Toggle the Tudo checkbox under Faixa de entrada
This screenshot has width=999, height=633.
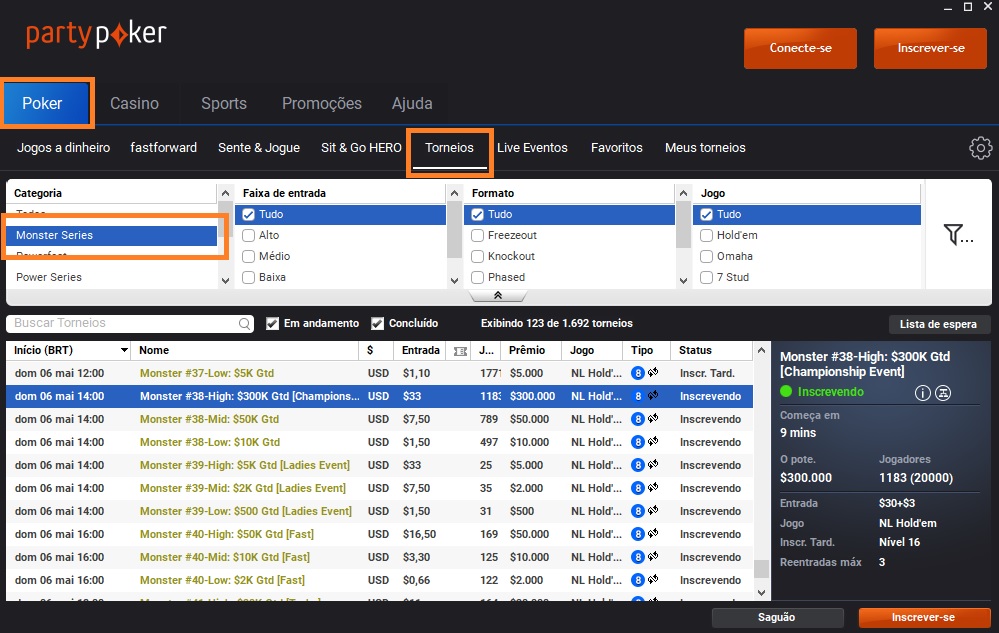(x=248, y=215)
